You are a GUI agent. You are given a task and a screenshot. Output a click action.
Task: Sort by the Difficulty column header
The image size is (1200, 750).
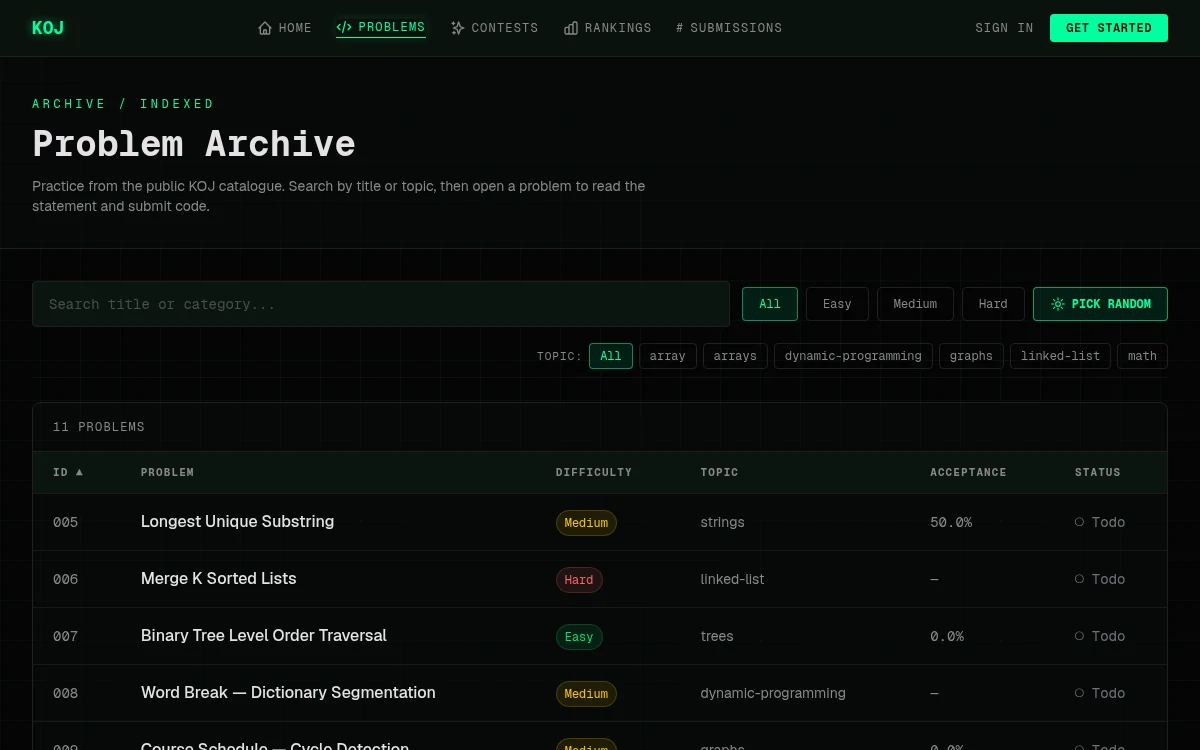[594, 472]
